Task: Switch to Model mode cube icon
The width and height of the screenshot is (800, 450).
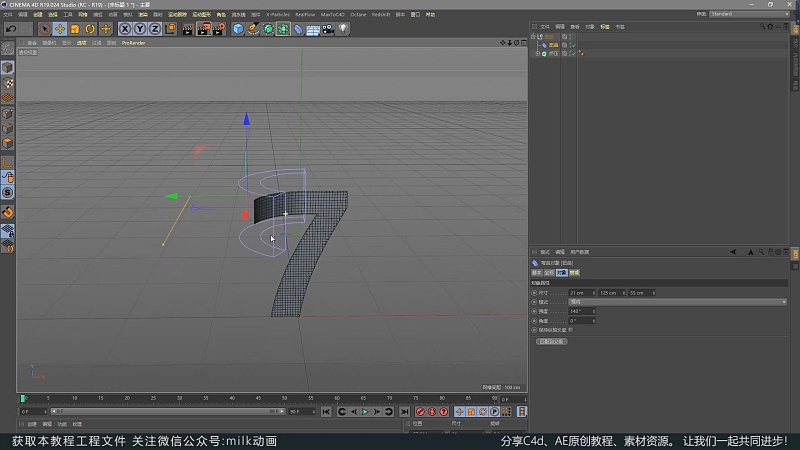Action: point(8,67)
